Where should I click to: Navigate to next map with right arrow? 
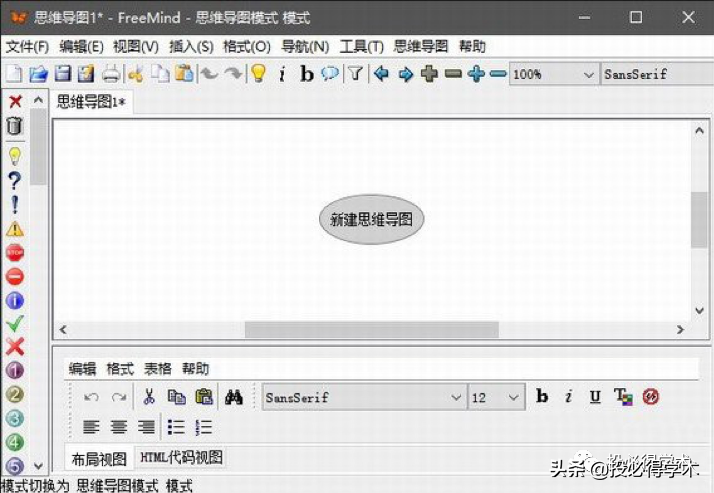[x=405, y=73]
